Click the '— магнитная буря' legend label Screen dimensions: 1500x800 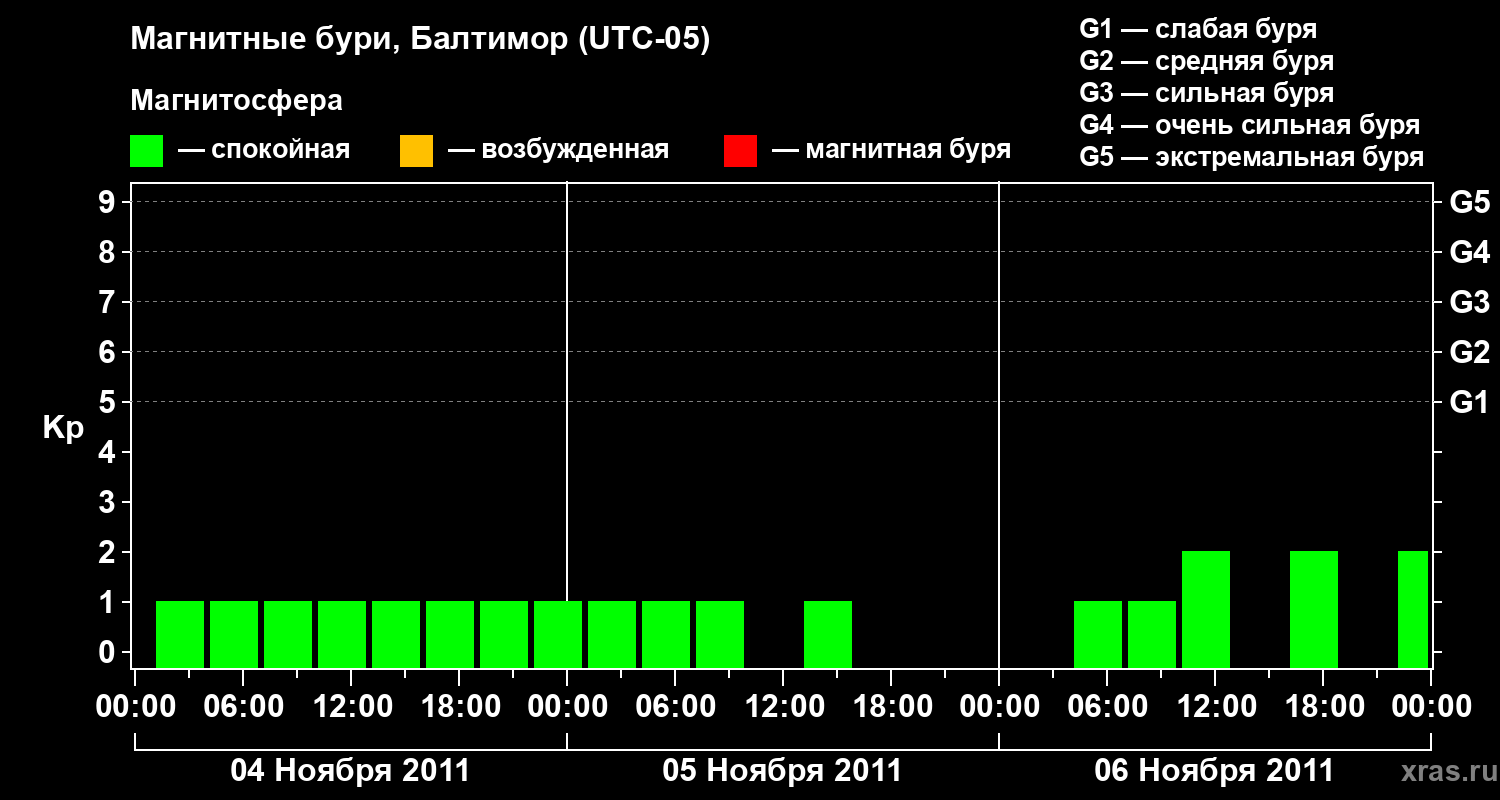click(891, 151)
